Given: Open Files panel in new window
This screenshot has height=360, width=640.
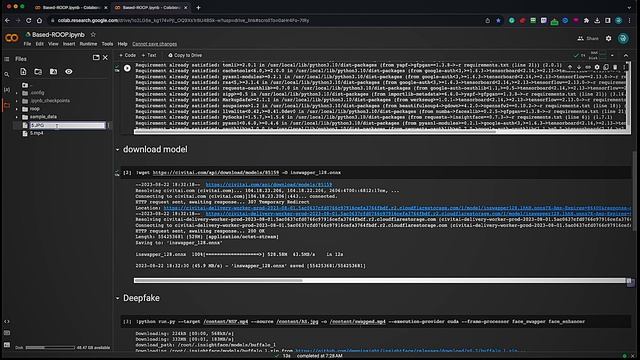Looking at the screenshot, I should [96, 58].
